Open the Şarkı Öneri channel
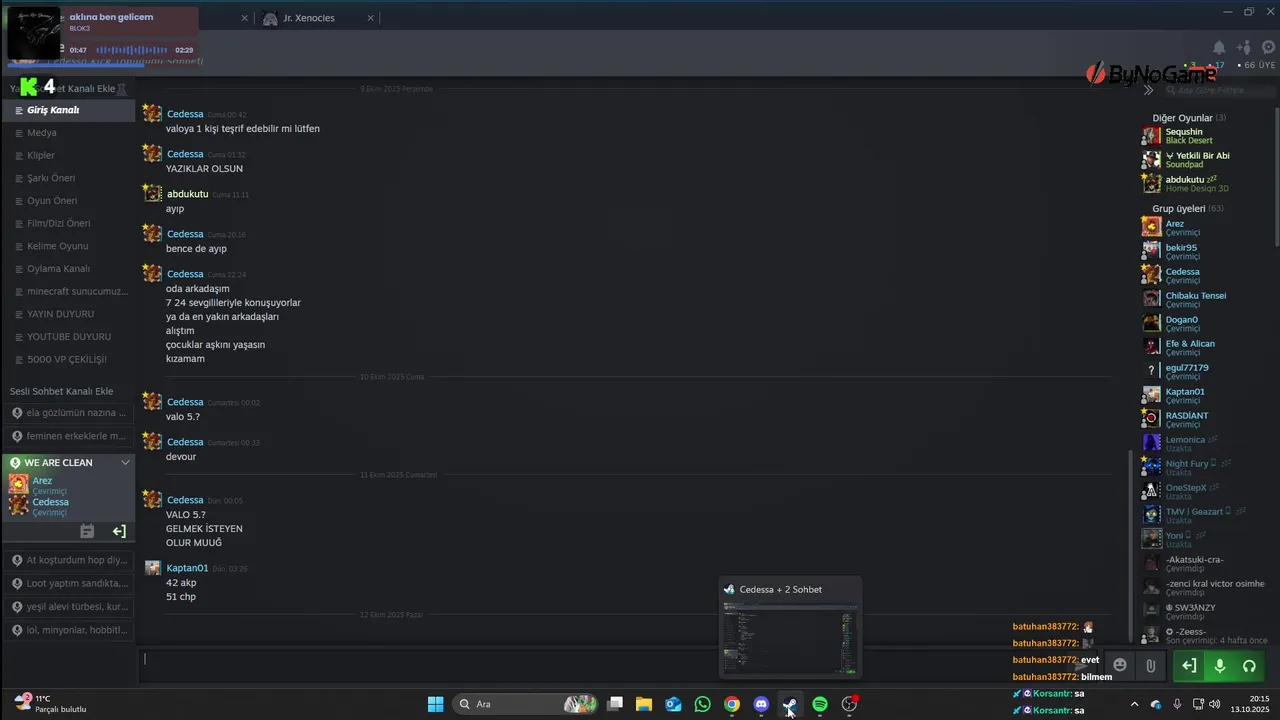Screen dimensions: 1280x720 point(68,178)
